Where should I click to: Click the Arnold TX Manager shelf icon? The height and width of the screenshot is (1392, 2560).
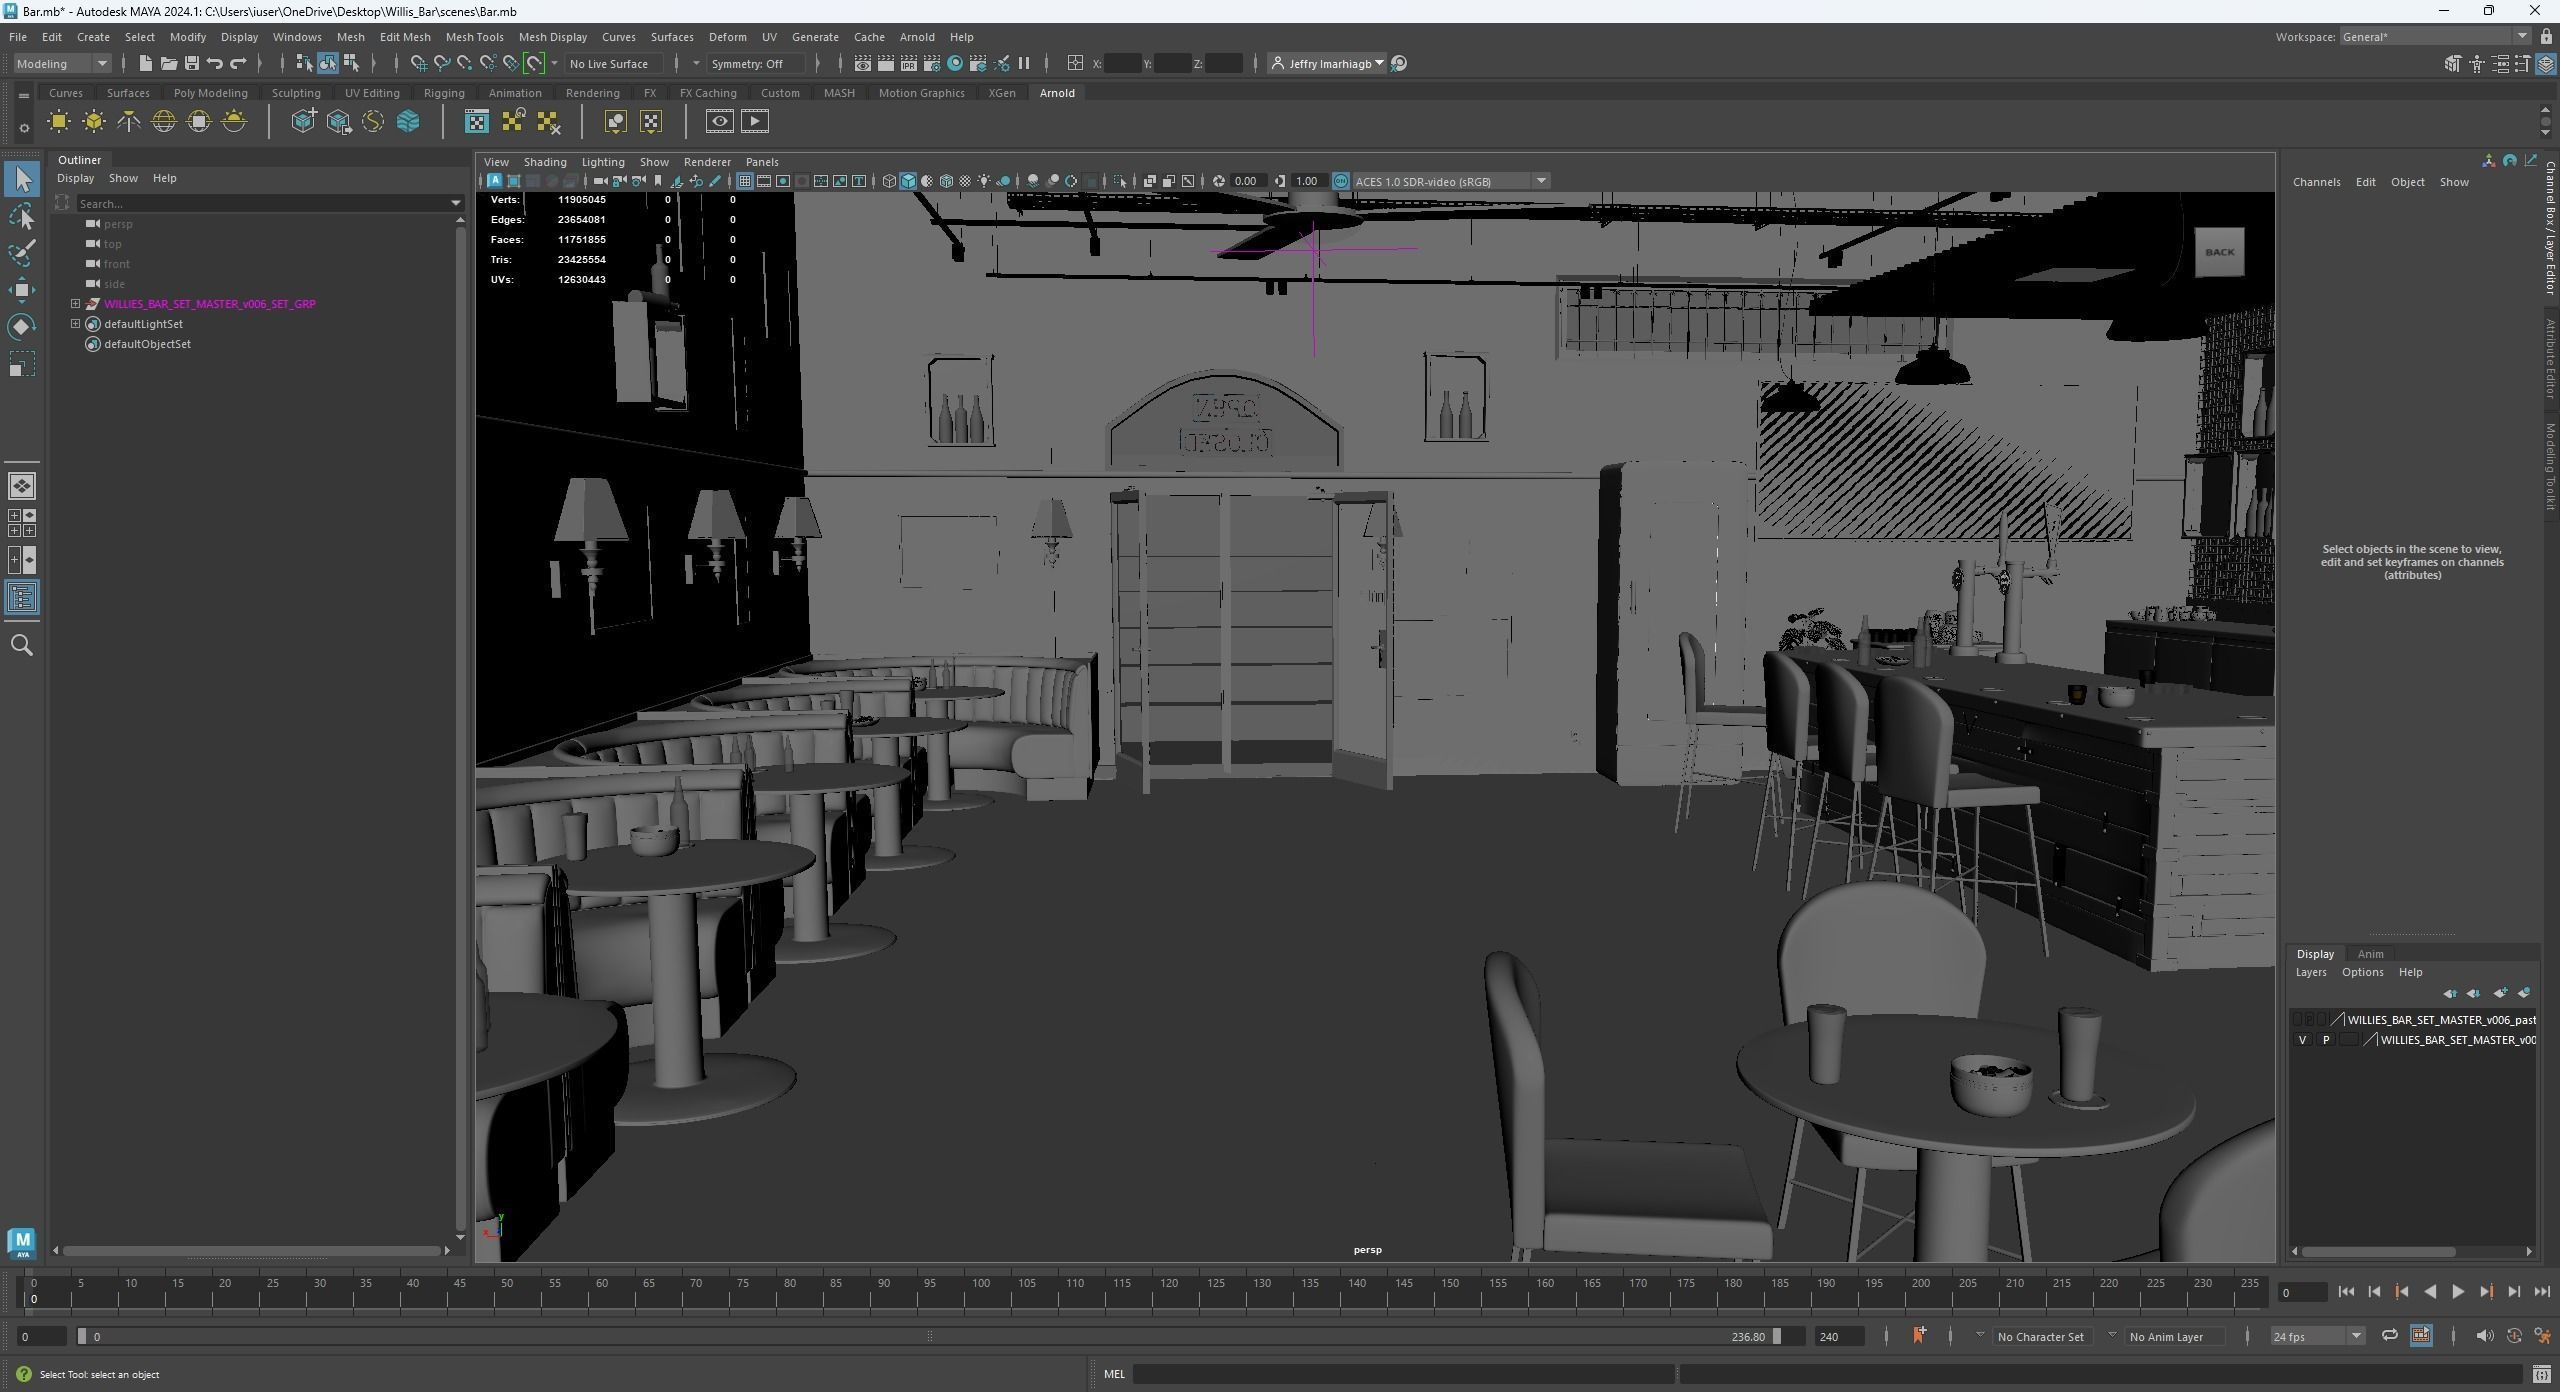click(x=477, y=122)
